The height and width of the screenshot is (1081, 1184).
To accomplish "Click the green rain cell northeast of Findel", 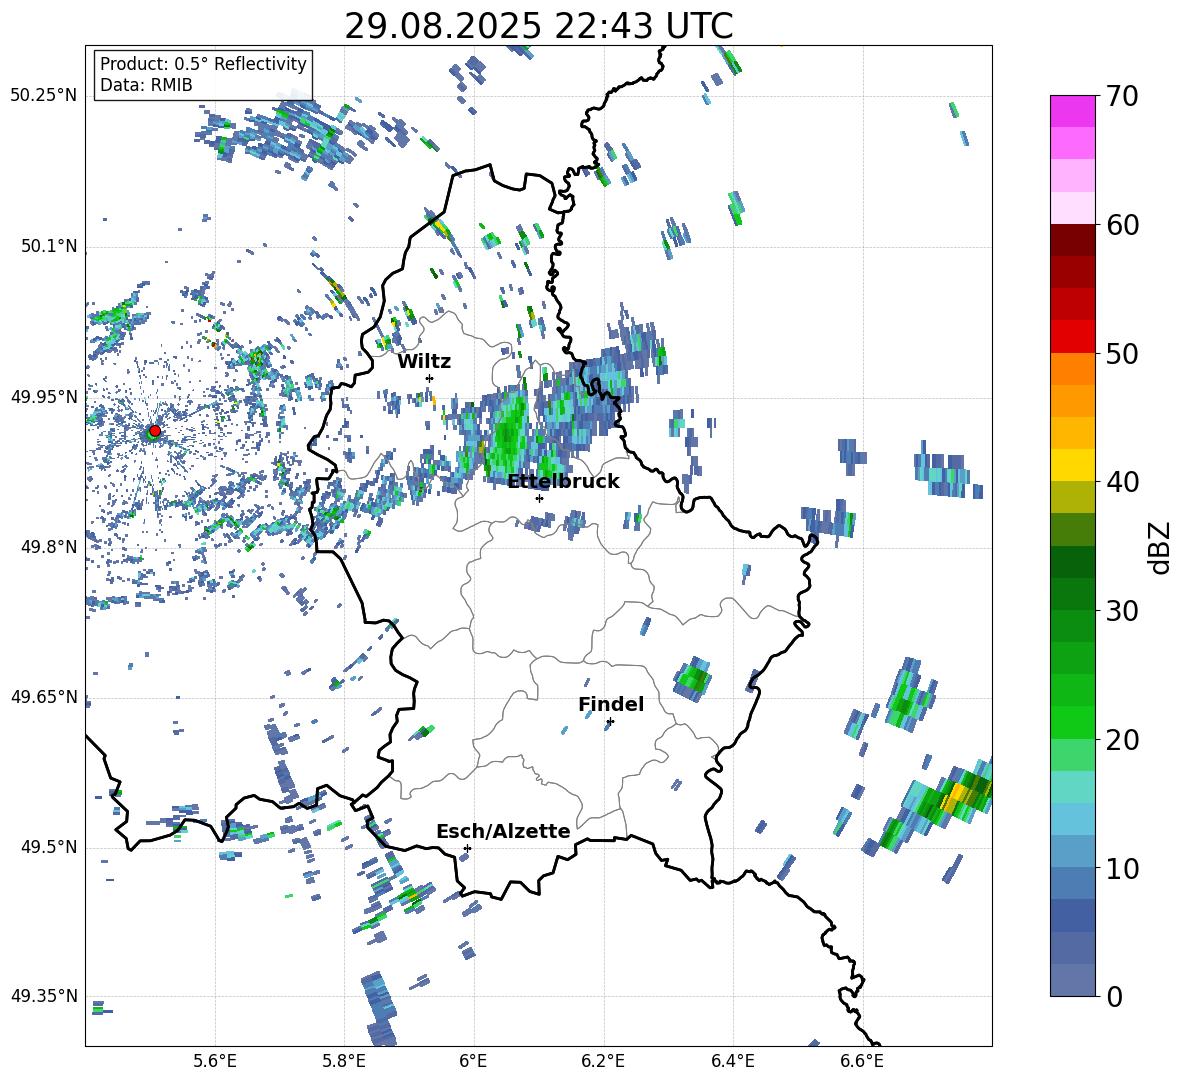I will 692,680.
